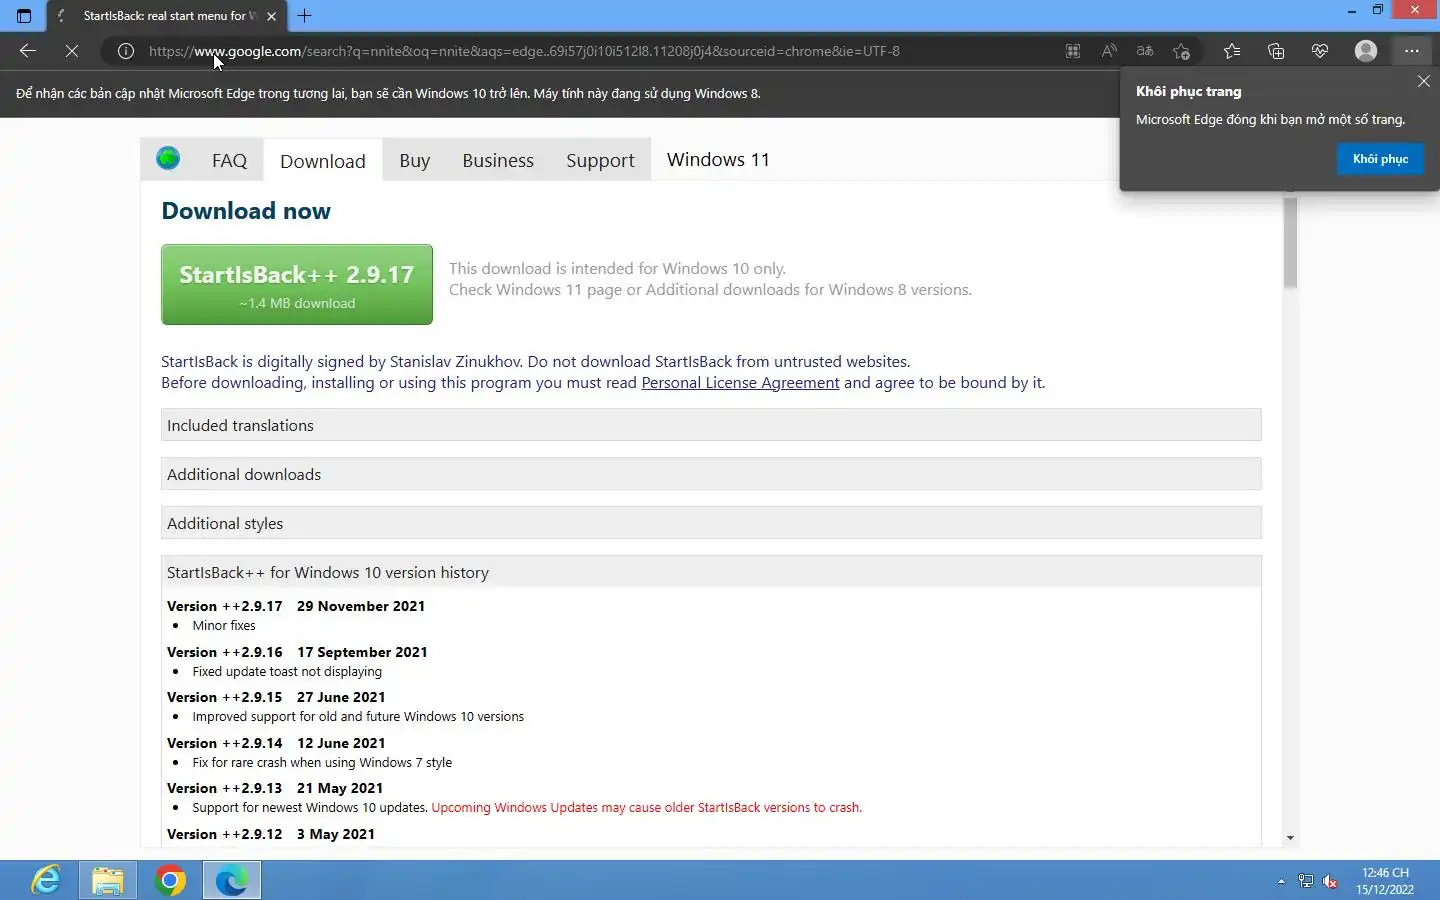Click the scrollbar down arrow
The image size is (1440, 900).
click(x=1290, y=838)
